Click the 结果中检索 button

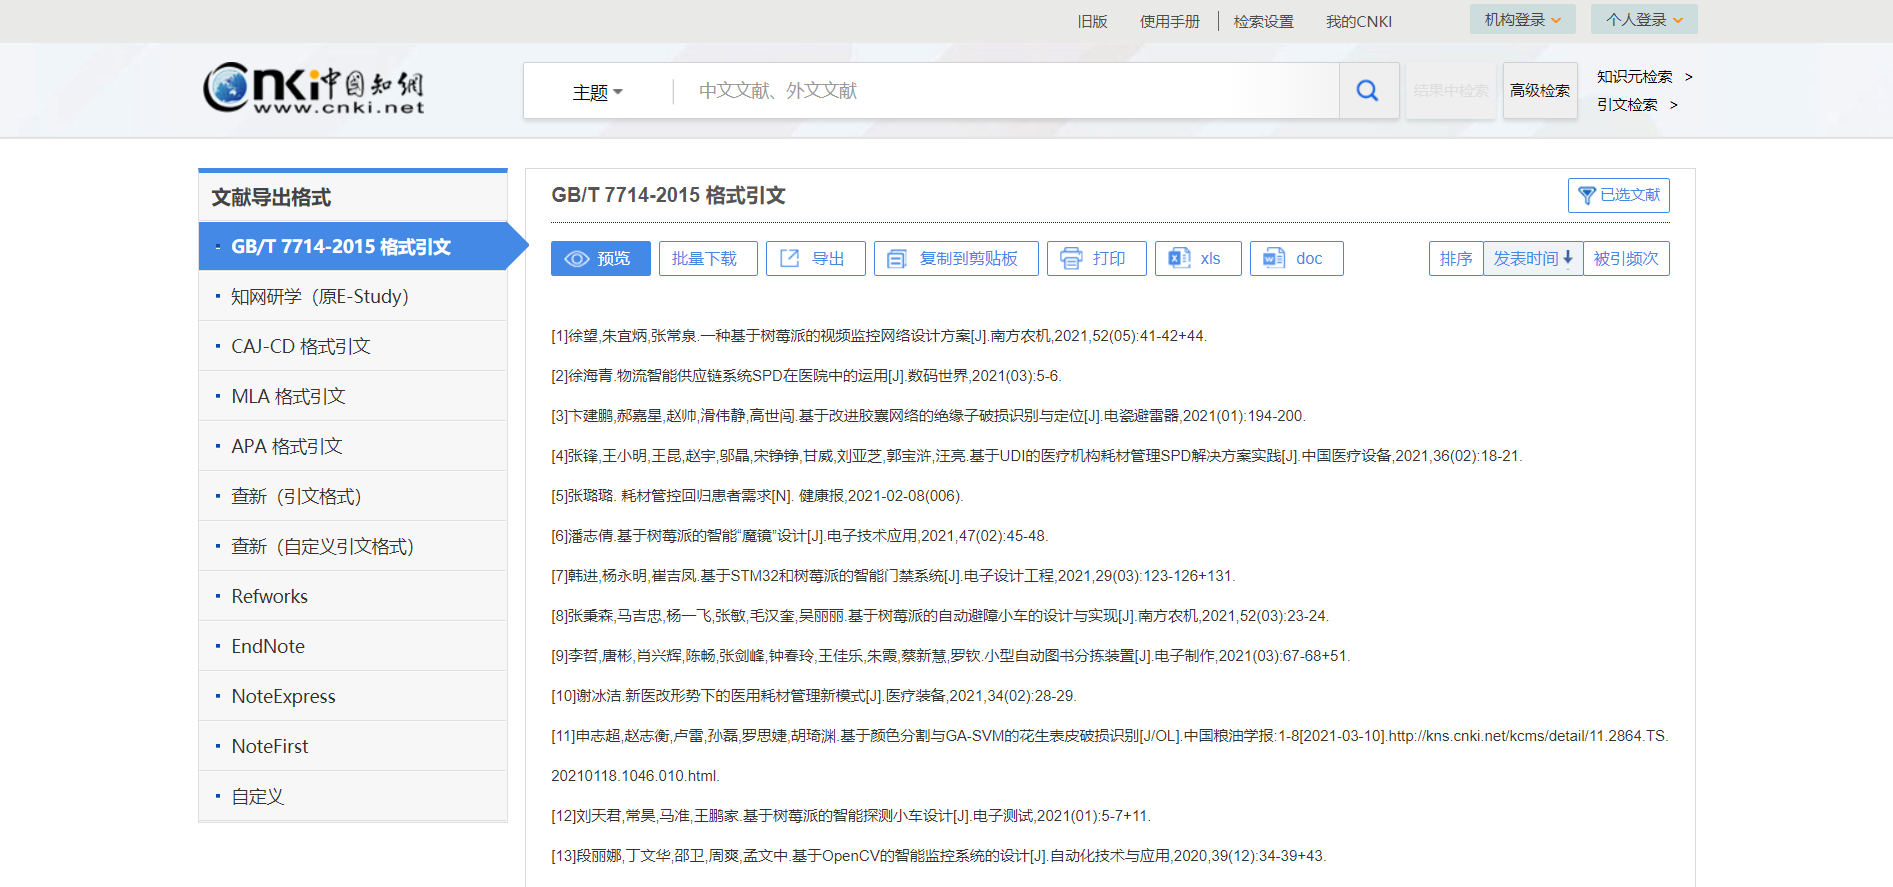click(x=1451, y=91)
